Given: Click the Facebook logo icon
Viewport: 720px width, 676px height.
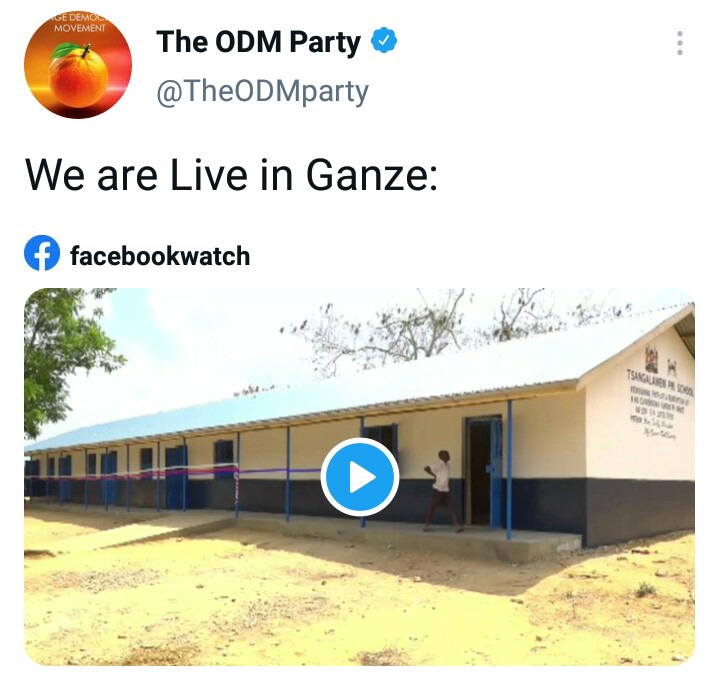Looking at the screenshot, I should point(42,253).
